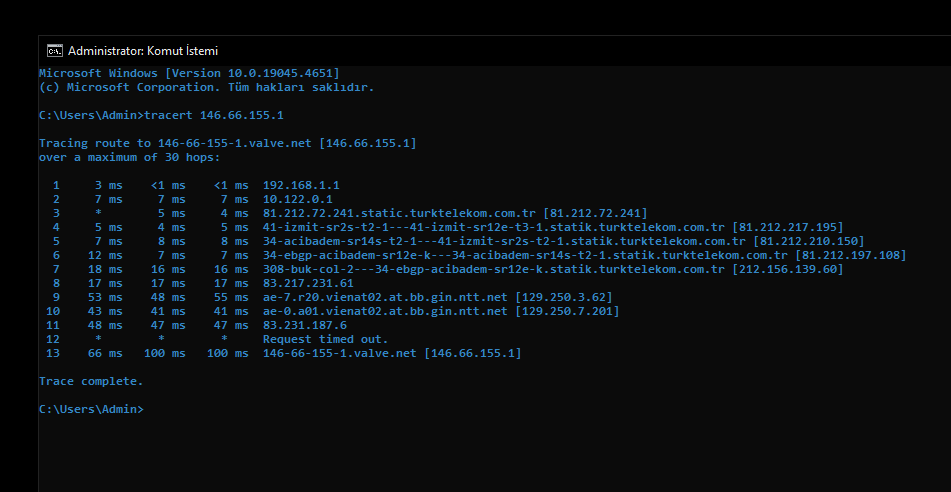Click the 83.217.231.61 address on hop 8
The image size is (951, 492).
click(308, 283)
